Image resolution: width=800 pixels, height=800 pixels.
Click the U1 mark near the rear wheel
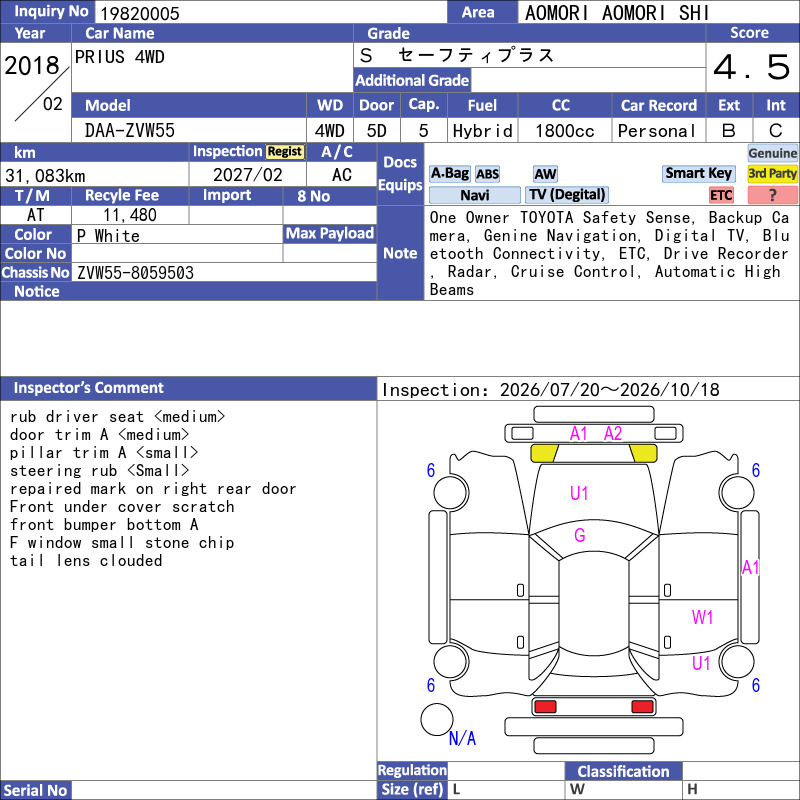pyautogui.click(x=701, y=663)
